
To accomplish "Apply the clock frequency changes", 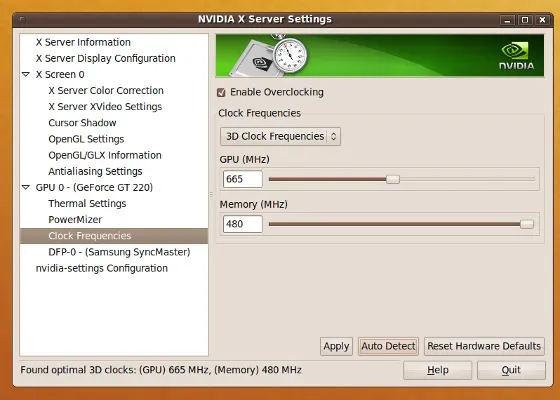I will 336,346.
